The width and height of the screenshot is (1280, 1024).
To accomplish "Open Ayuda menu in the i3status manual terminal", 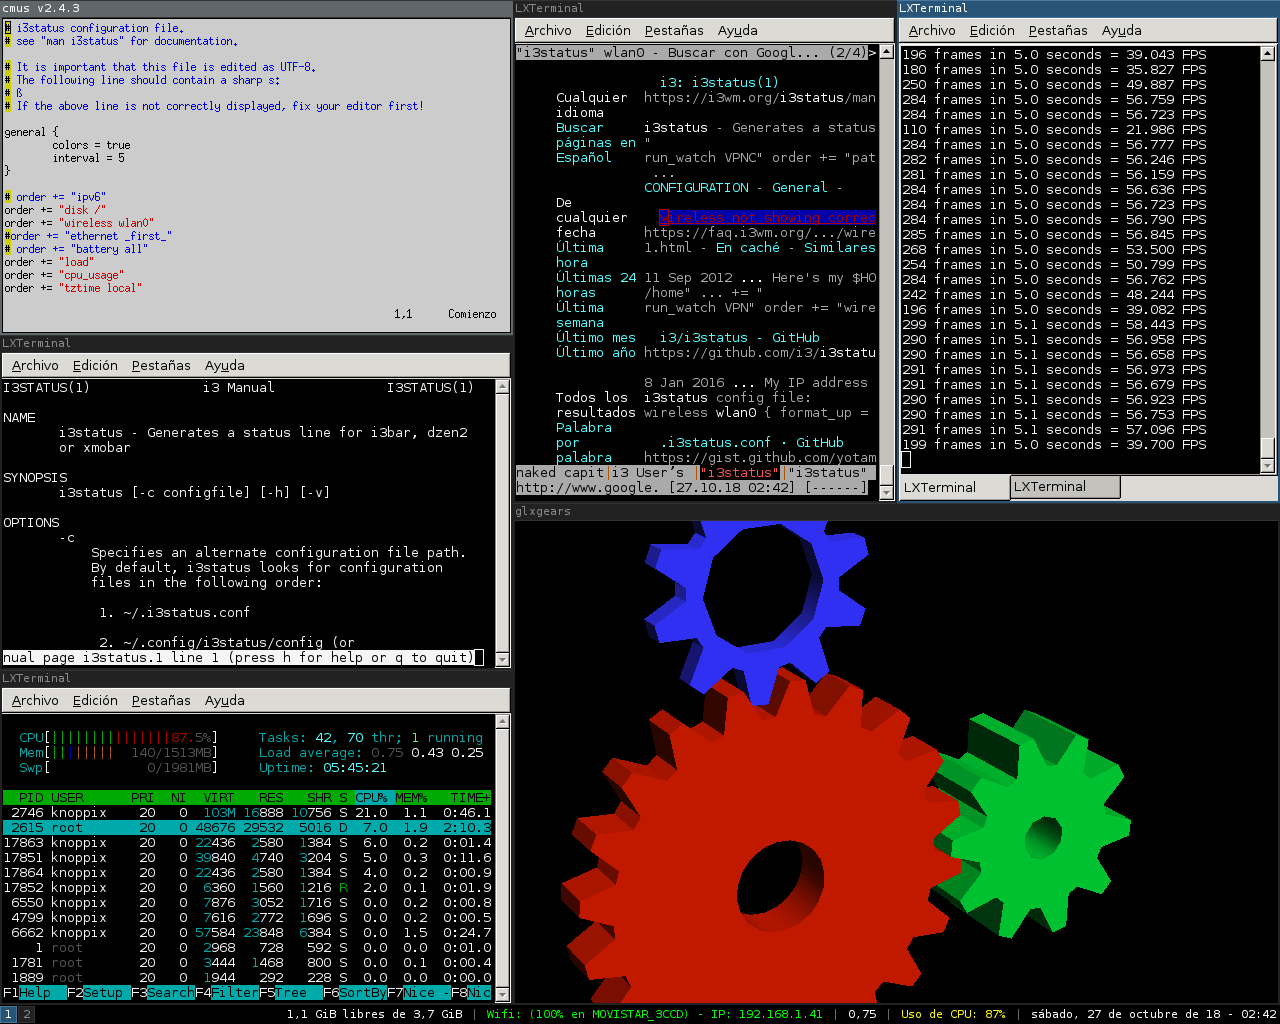I will (x=225, y=366).
